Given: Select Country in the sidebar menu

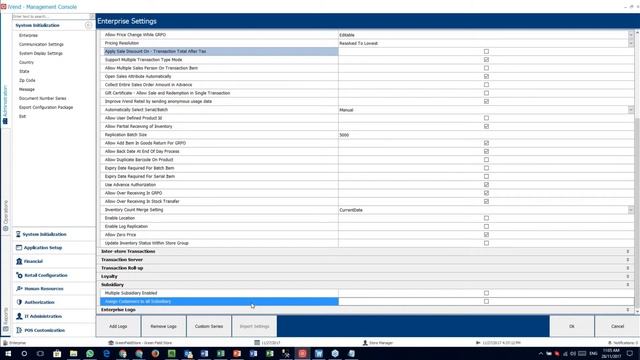Looking at the screenshot, I should tap(26, 62).
